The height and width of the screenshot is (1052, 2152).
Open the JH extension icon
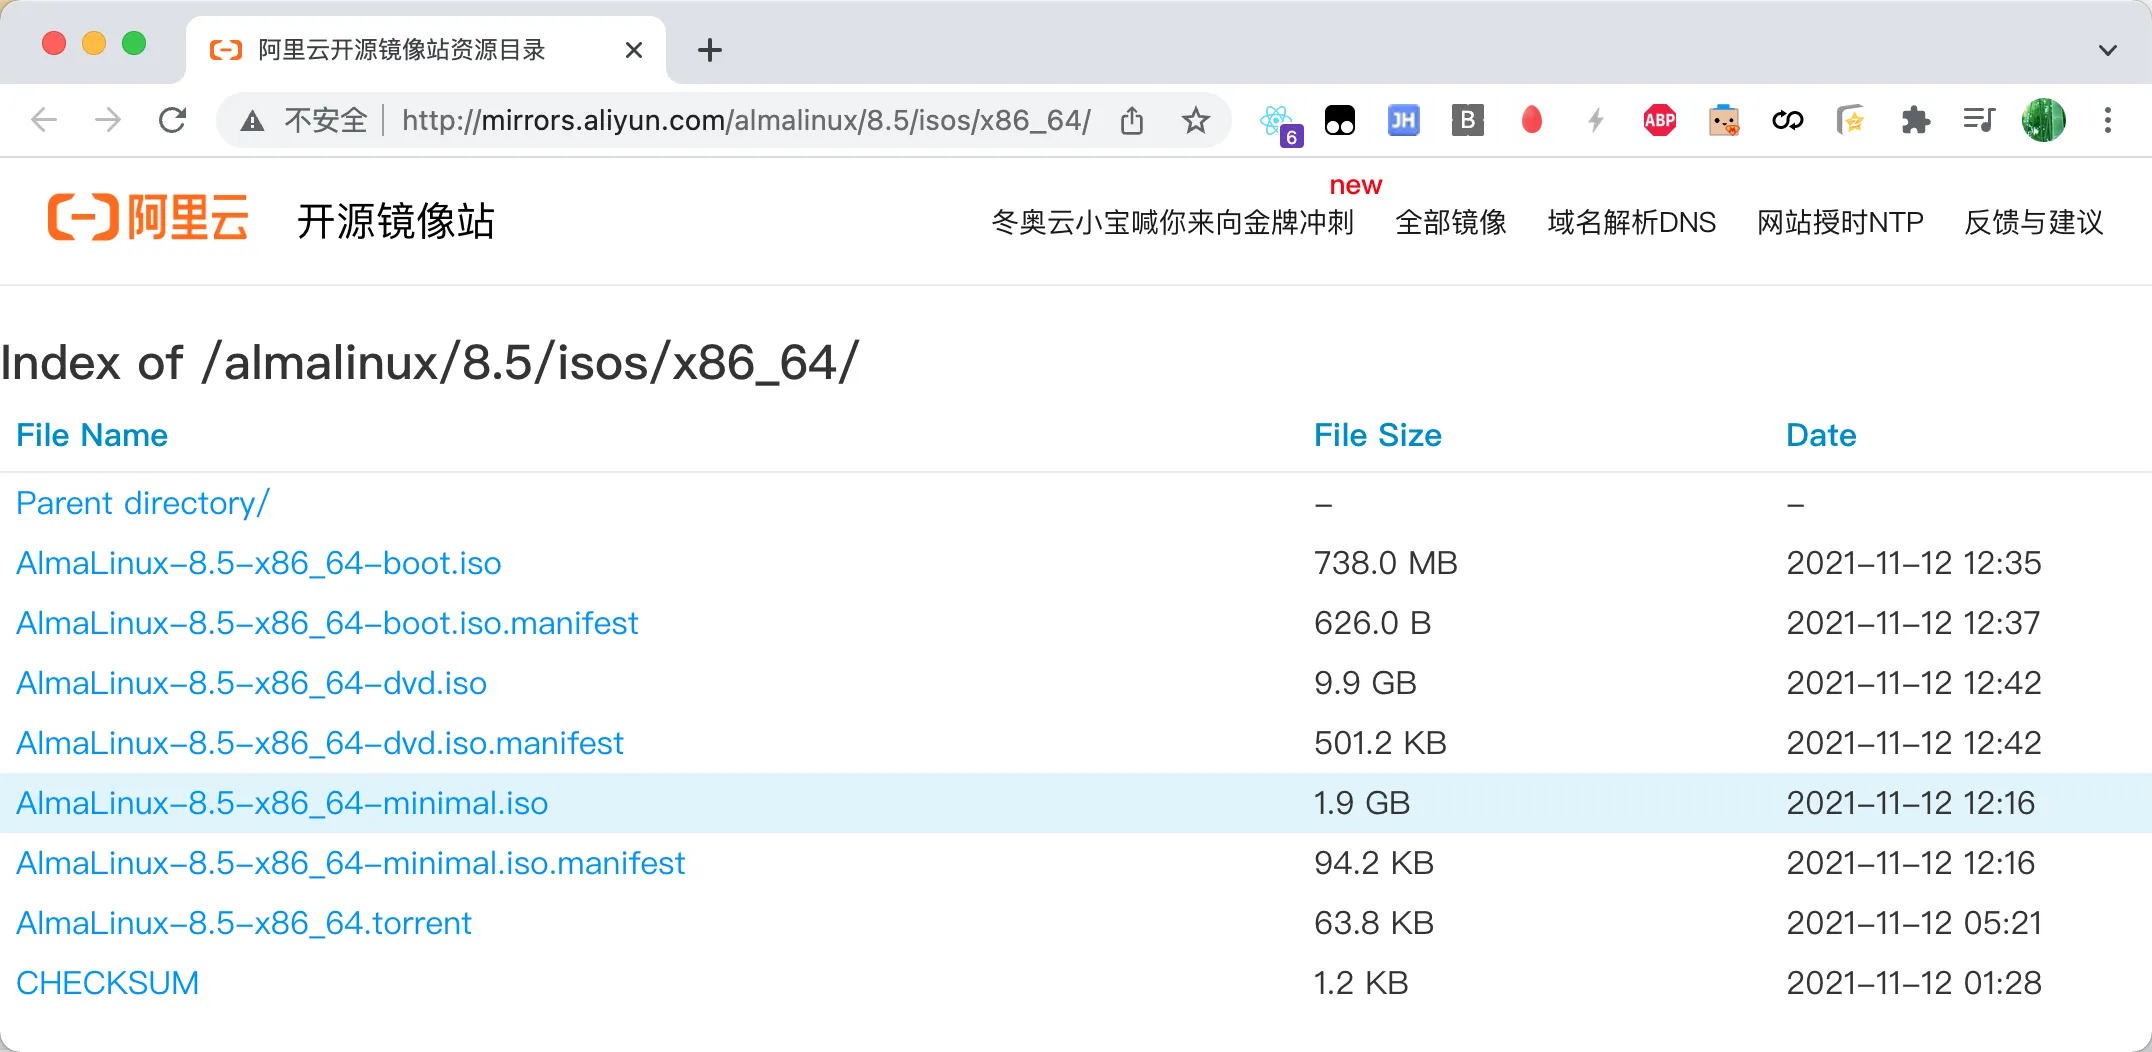tap(1404, 121)
